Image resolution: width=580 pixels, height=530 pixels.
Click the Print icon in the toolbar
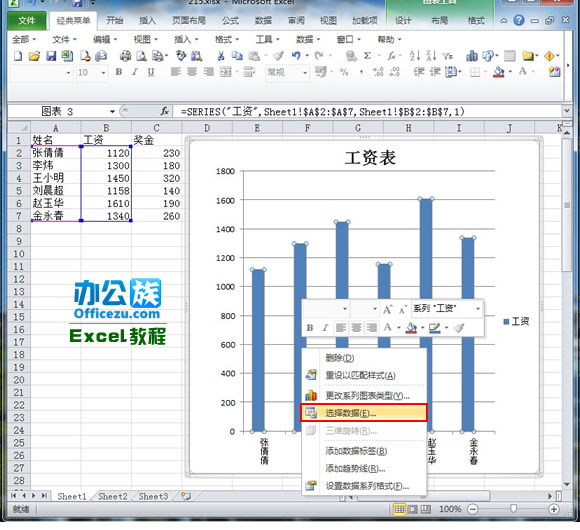pos(125,56)
